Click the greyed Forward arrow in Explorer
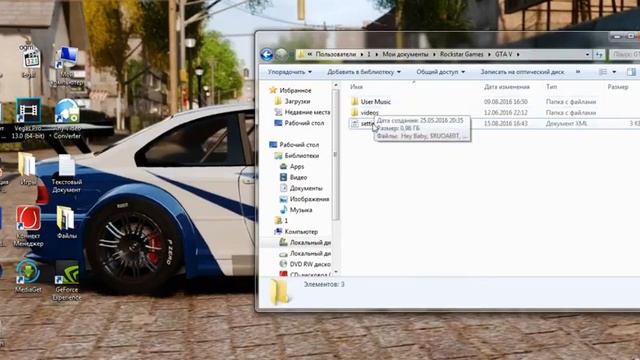Screen dimensions: 640x360 coord(281,54)
